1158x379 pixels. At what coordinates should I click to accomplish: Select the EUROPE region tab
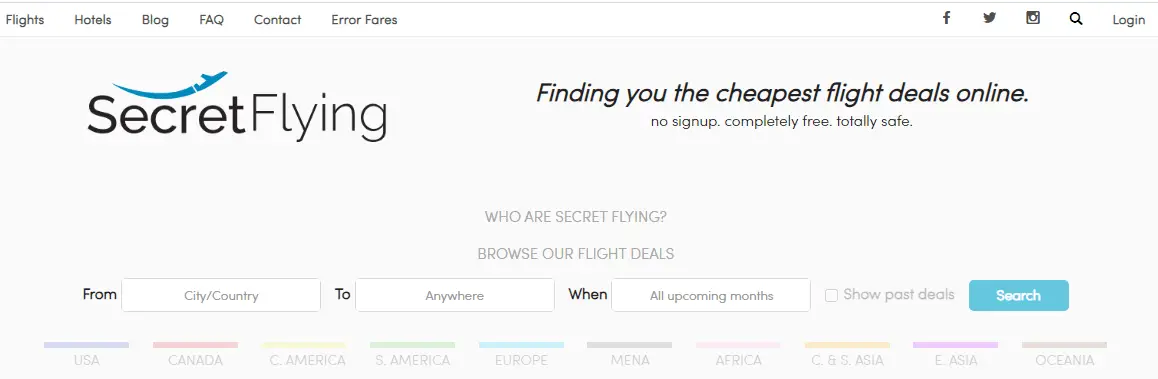(521, 355)
